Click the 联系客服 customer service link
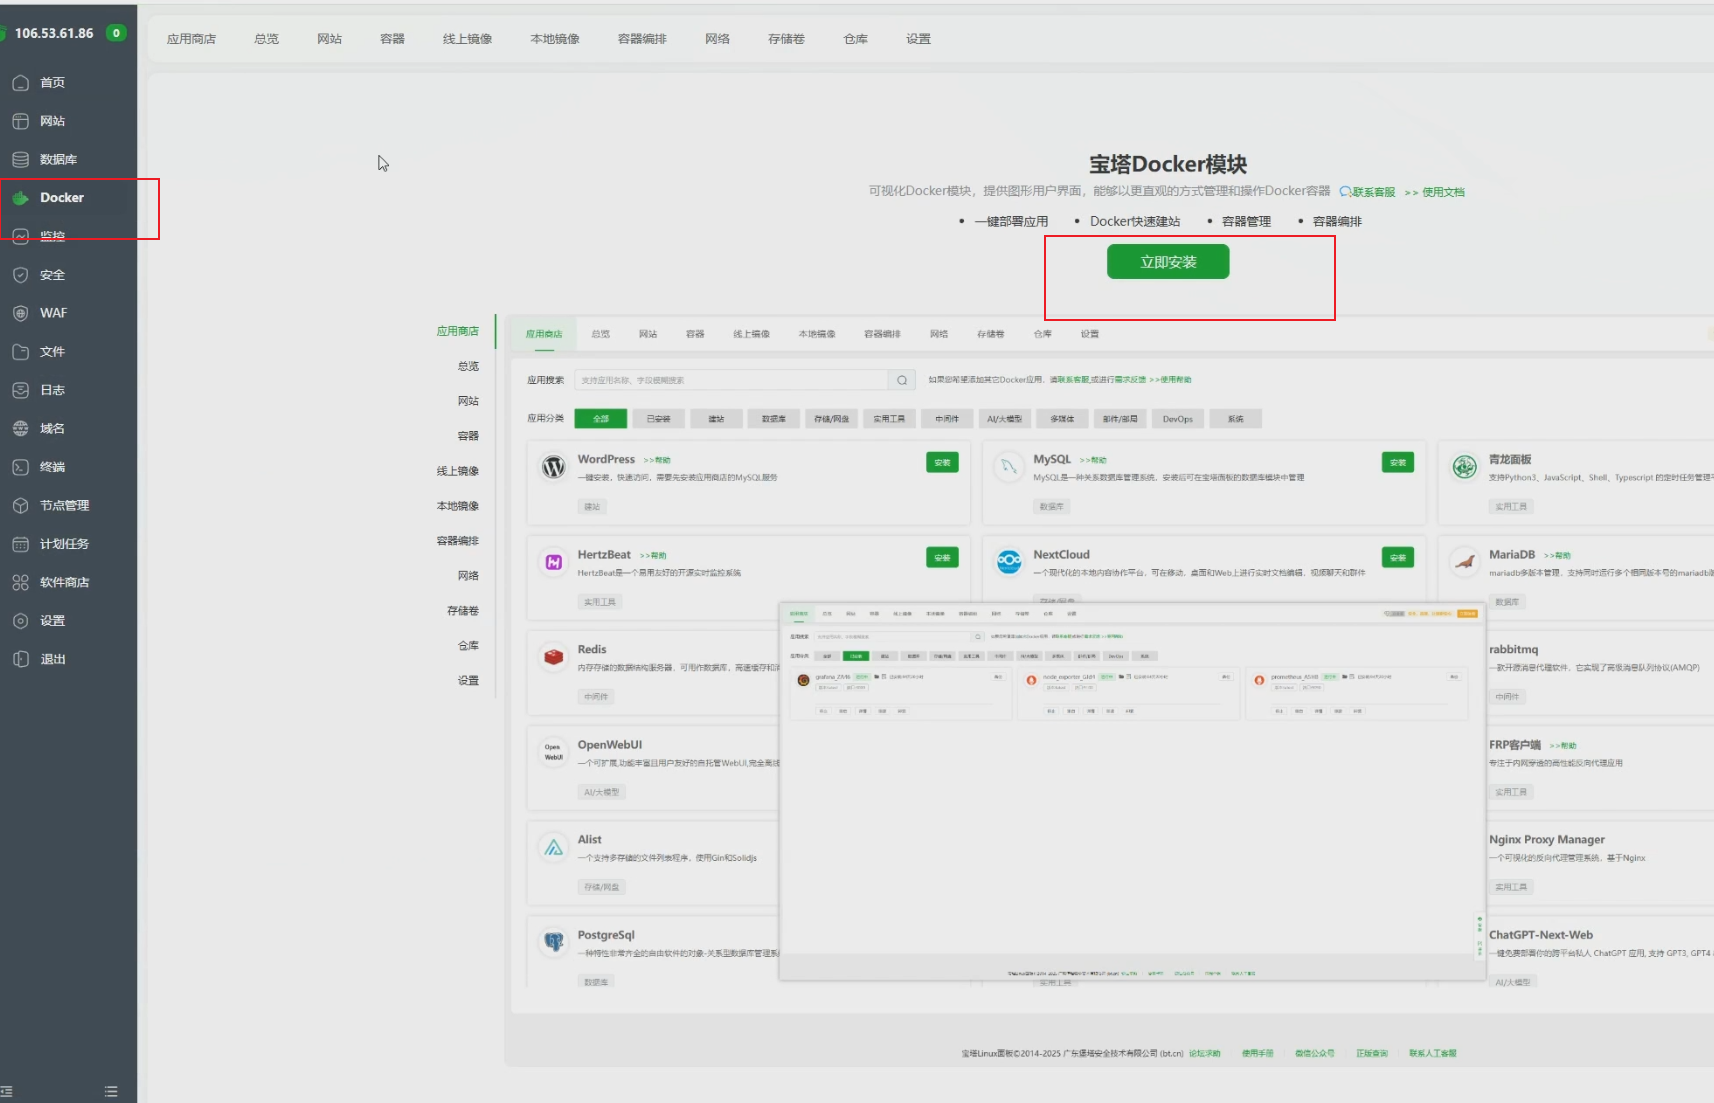The width and height of the screenshot is (1714, 1103). tap(1372, 192)
